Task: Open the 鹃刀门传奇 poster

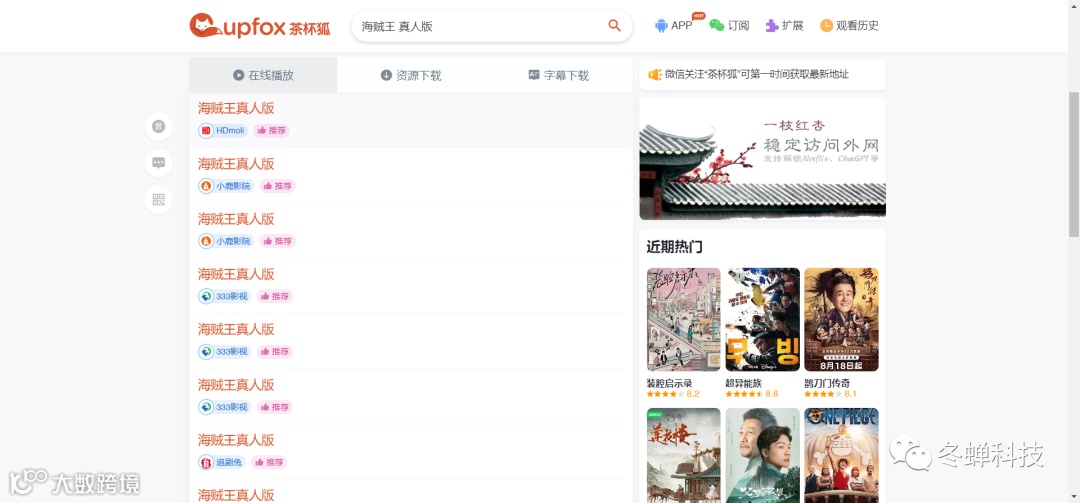Action: click(x=841, y=320)
